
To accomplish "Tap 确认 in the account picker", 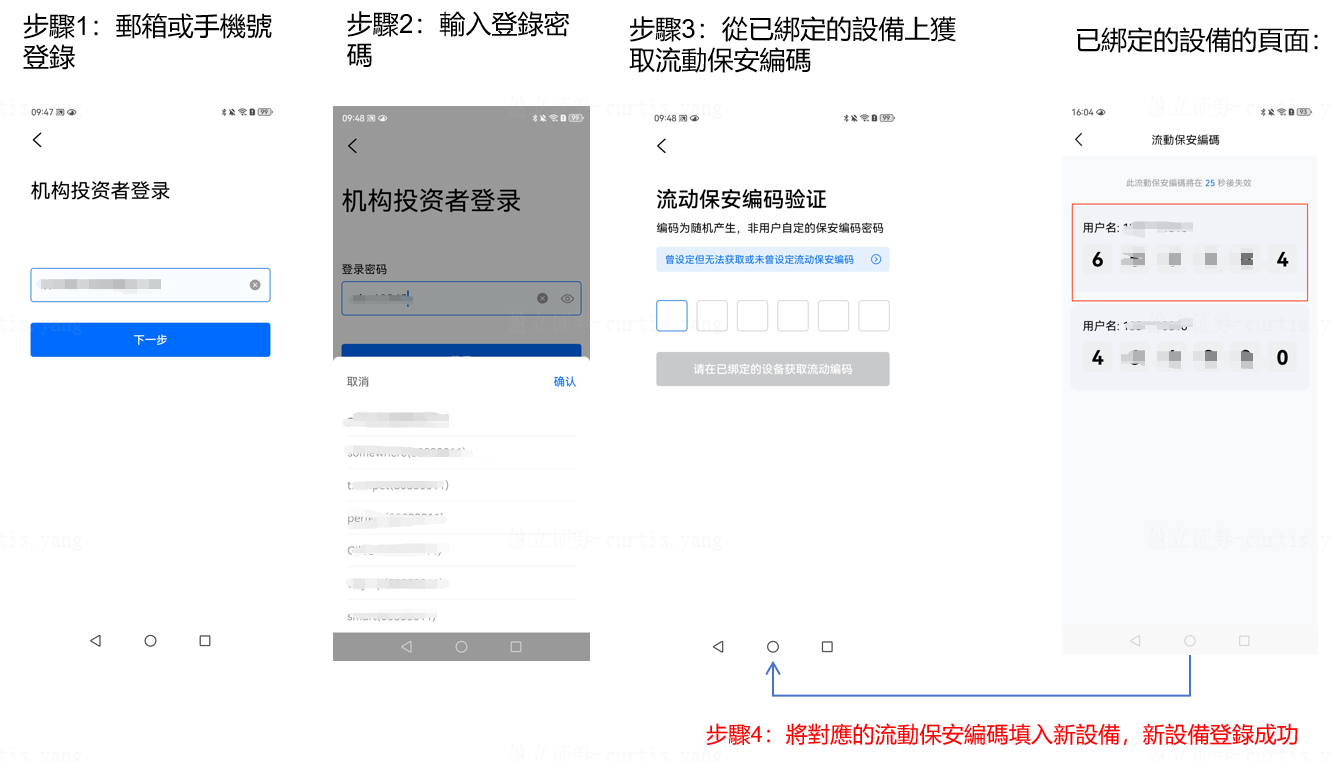I will (565, 382).
